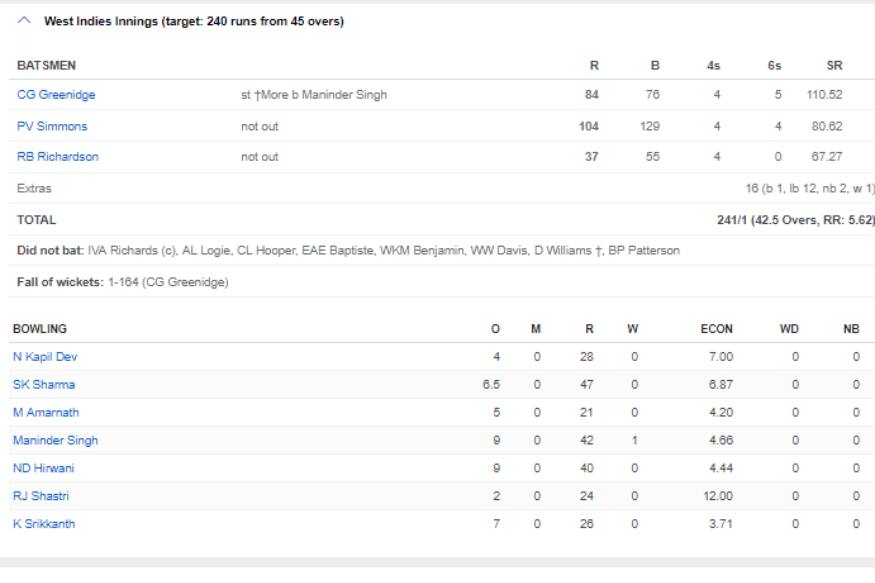Click RB Richardson batsman name
The width and height of the screenshot is (875, 583).
(x=58, y=157)
